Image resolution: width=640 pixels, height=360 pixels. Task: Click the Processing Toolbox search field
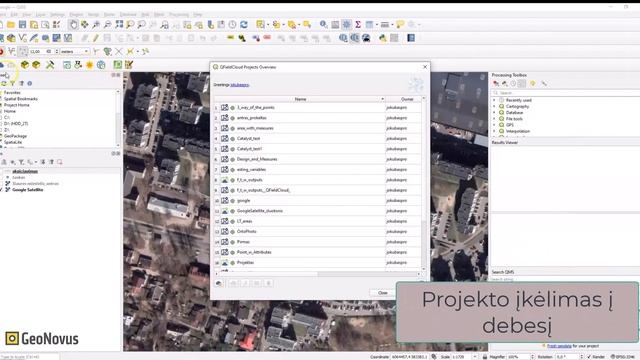pyautogui.click(x=567, y=93)
